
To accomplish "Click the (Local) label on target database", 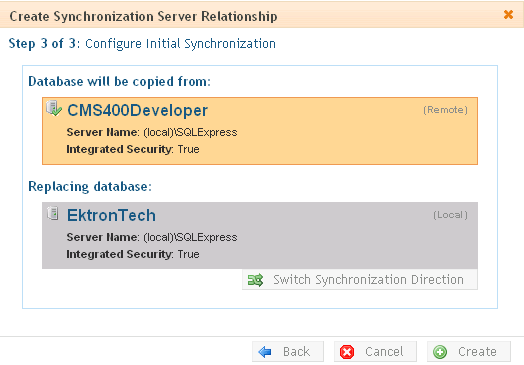I will tap(450, 215).
